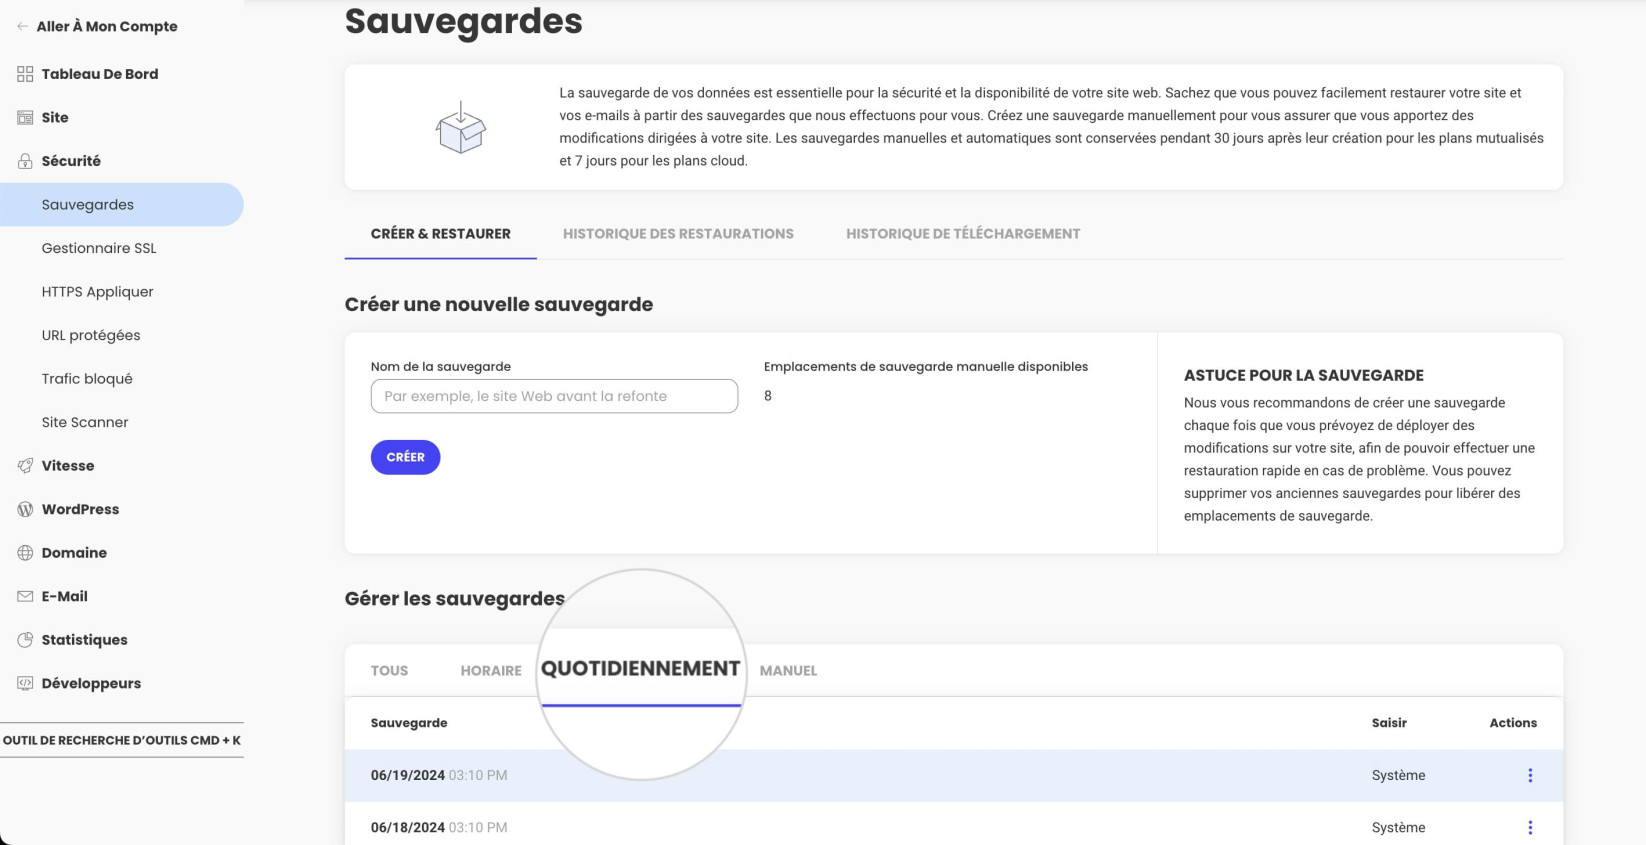Switch to Historique des restaurations tab
The height and width of the screenshot is (845, 1646).
pos(678,234)
